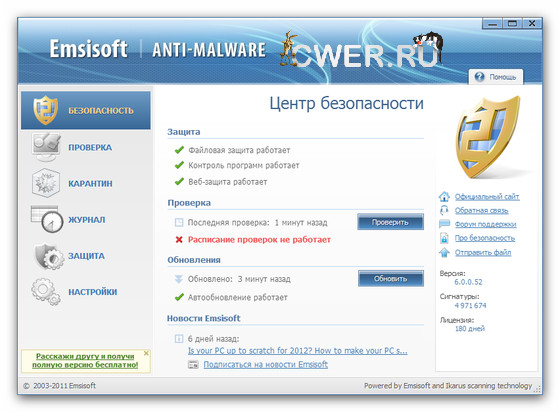This screenshot has width=560, height=412.
Task: Follow the Отправить файл link
Action: (x=483, y=252)
